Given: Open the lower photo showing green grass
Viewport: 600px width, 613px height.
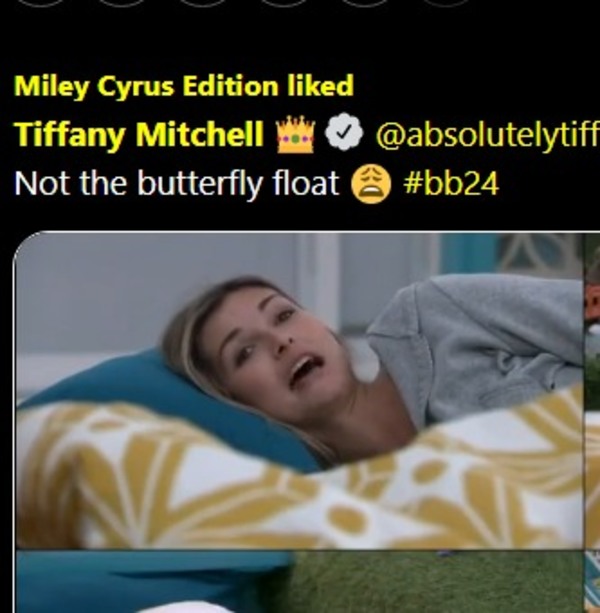Looking at the screenshot, I should click(x=299, y=582).
